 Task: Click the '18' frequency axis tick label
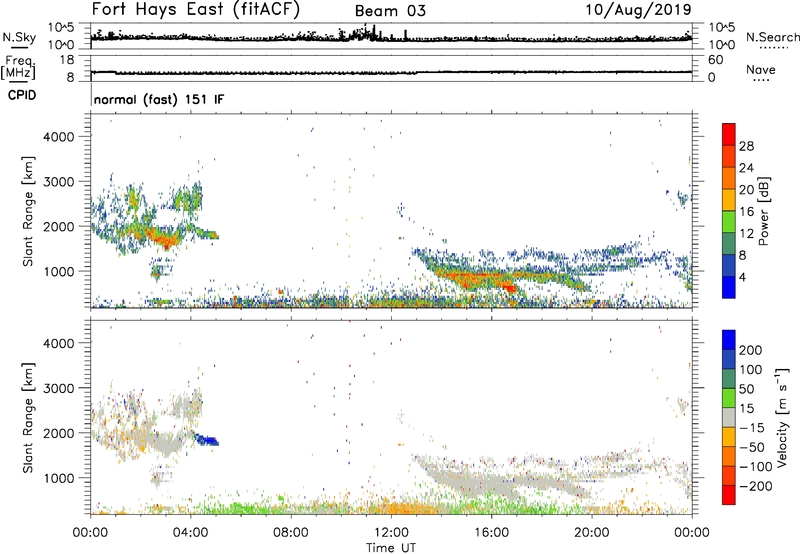[67, 60]
